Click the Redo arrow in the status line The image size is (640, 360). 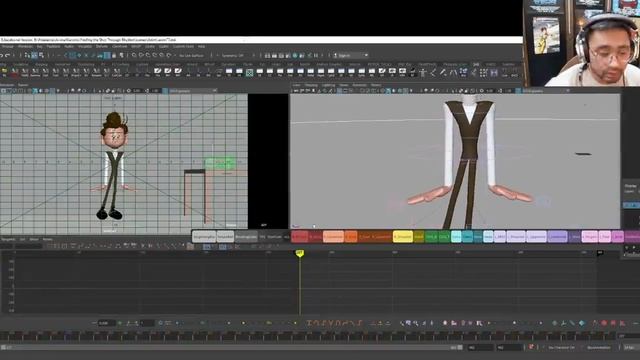tap(8, 55)
